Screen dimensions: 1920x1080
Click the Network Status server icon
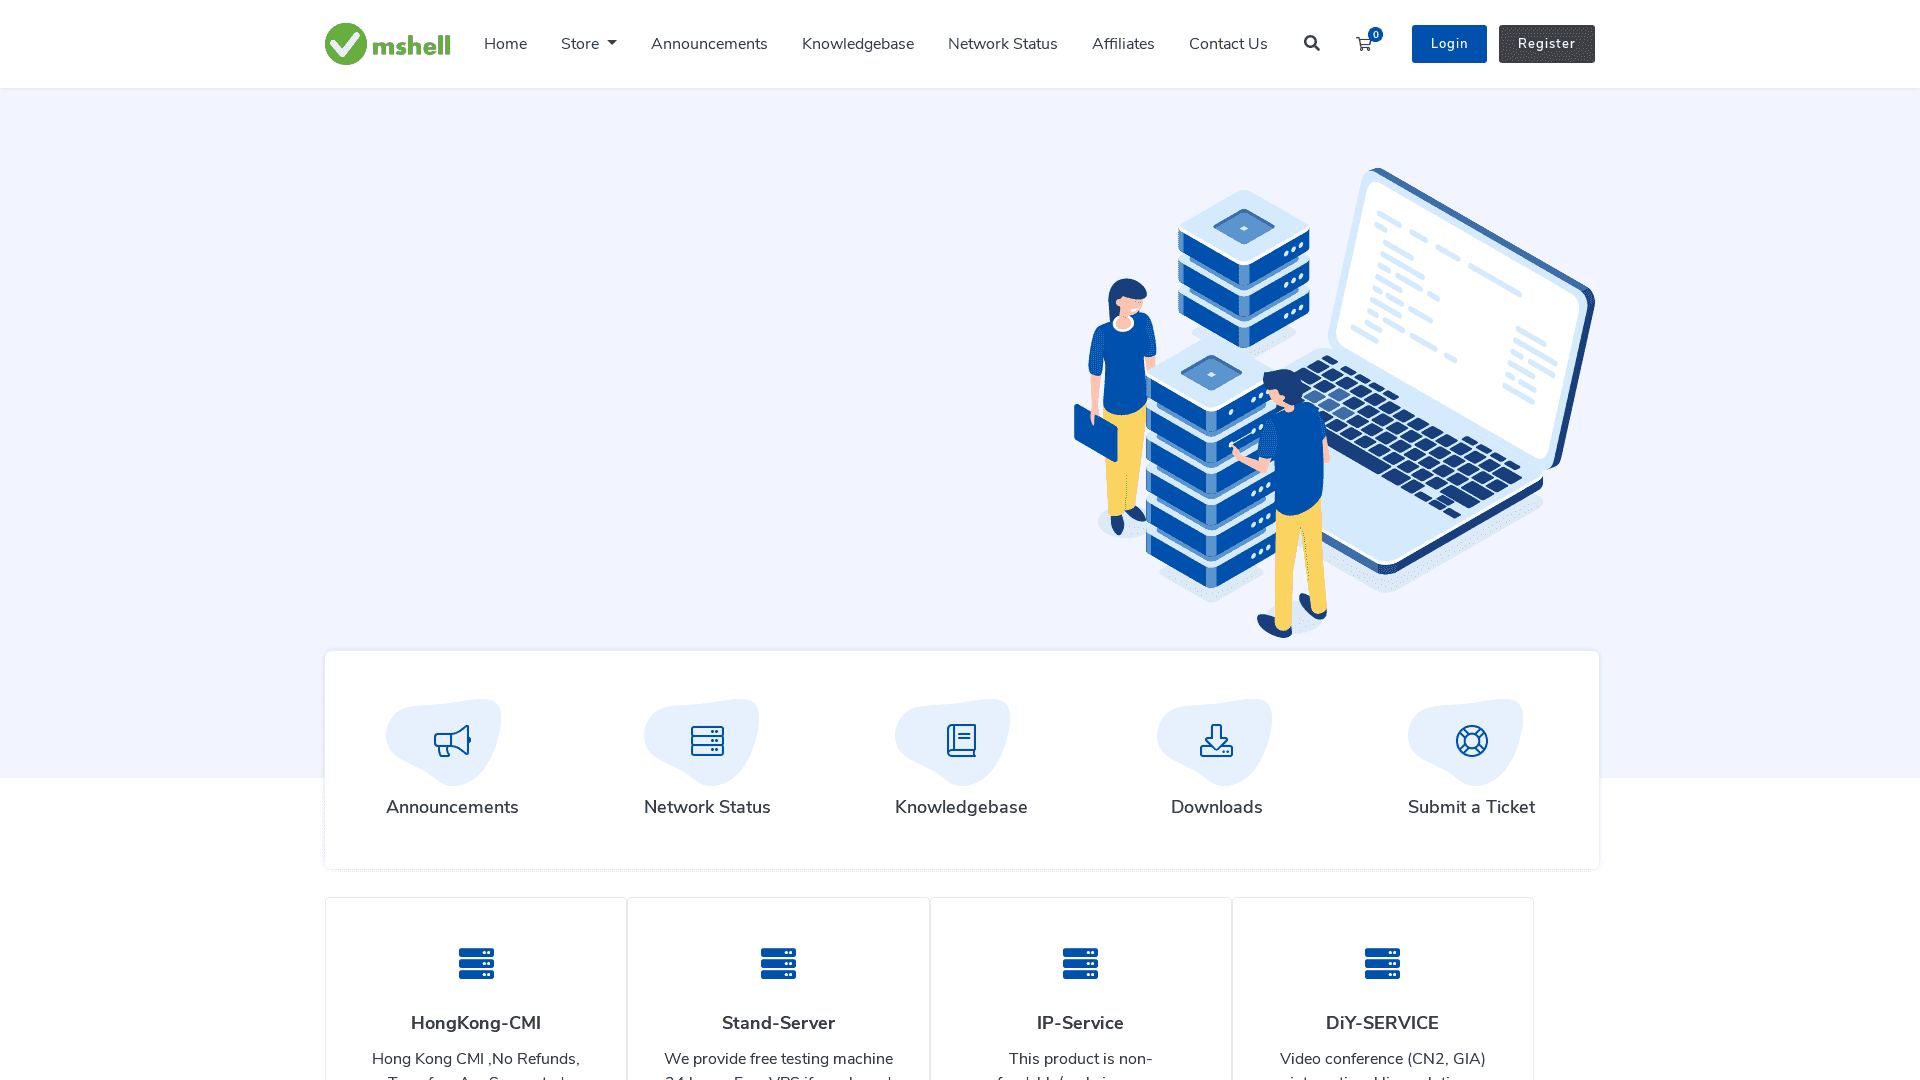coord(707,741)
